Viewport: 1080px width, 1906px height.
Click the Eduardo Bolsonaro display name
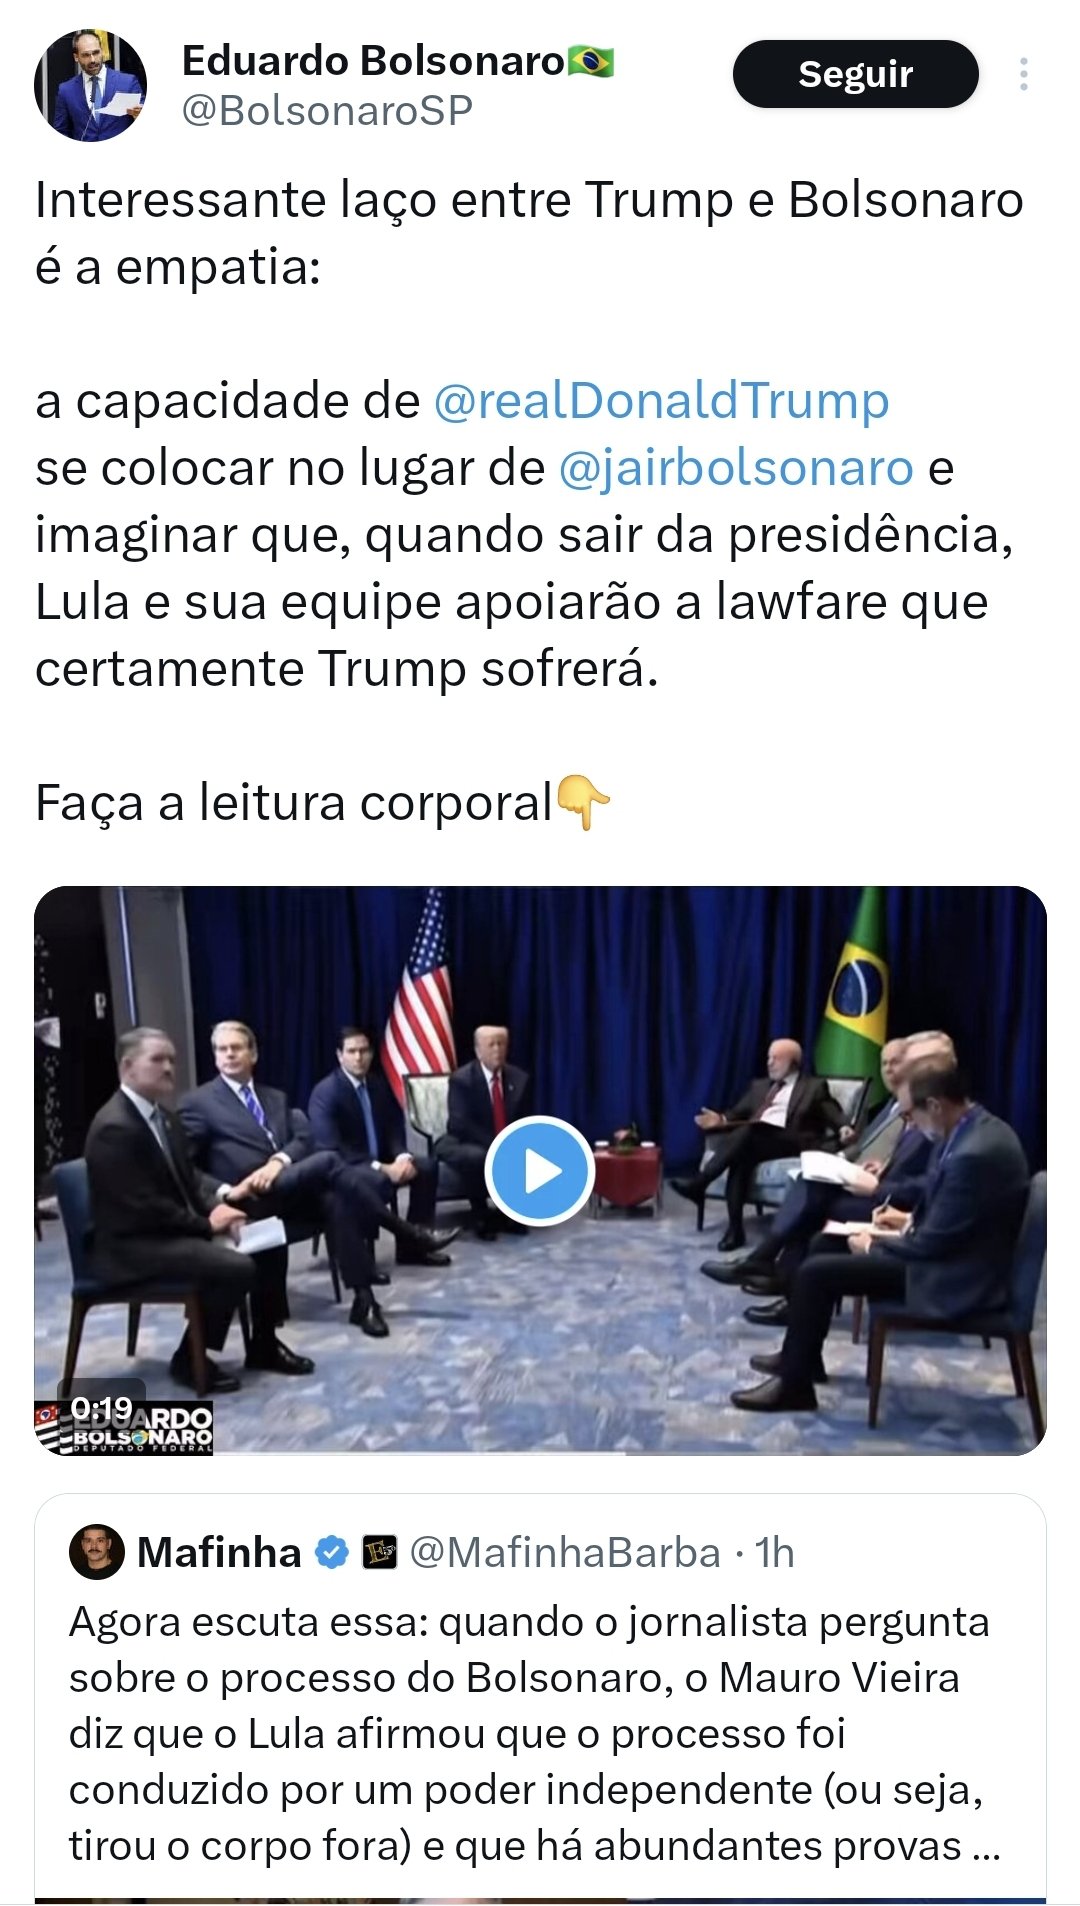point(373,61)
